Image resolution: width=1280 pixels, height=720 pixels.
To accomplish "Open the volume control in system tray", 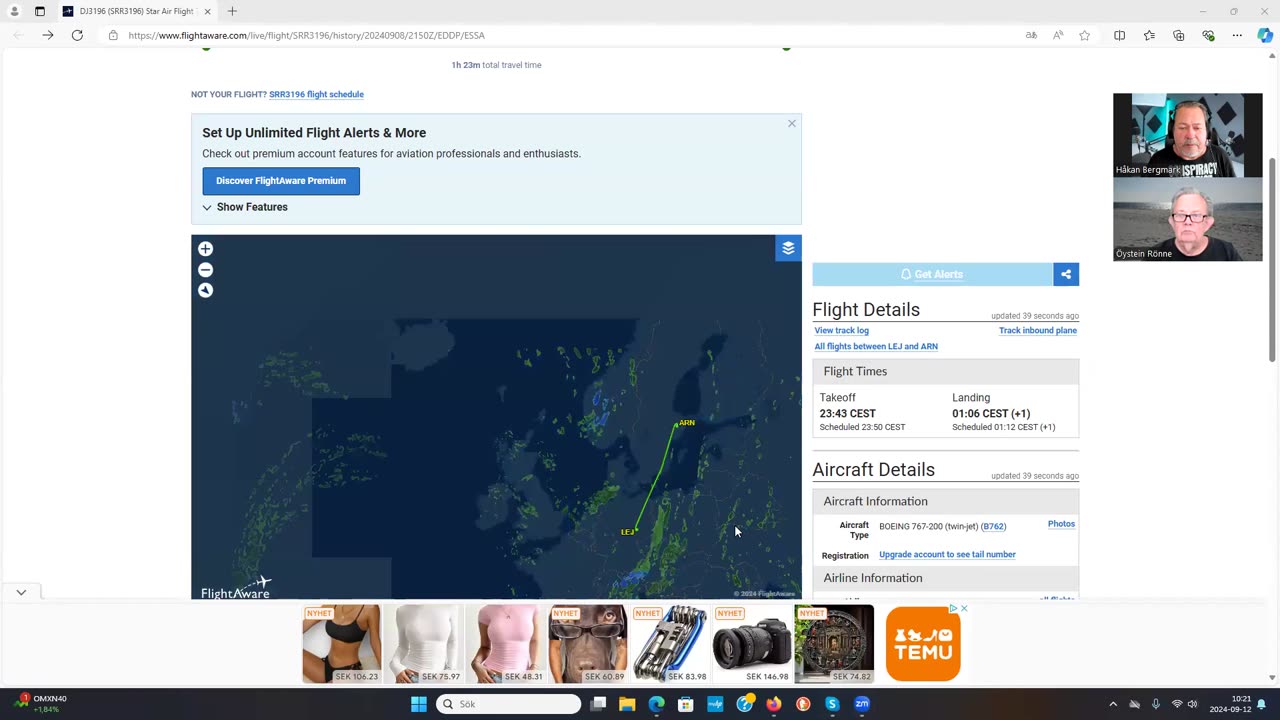I will [1192, 704].
